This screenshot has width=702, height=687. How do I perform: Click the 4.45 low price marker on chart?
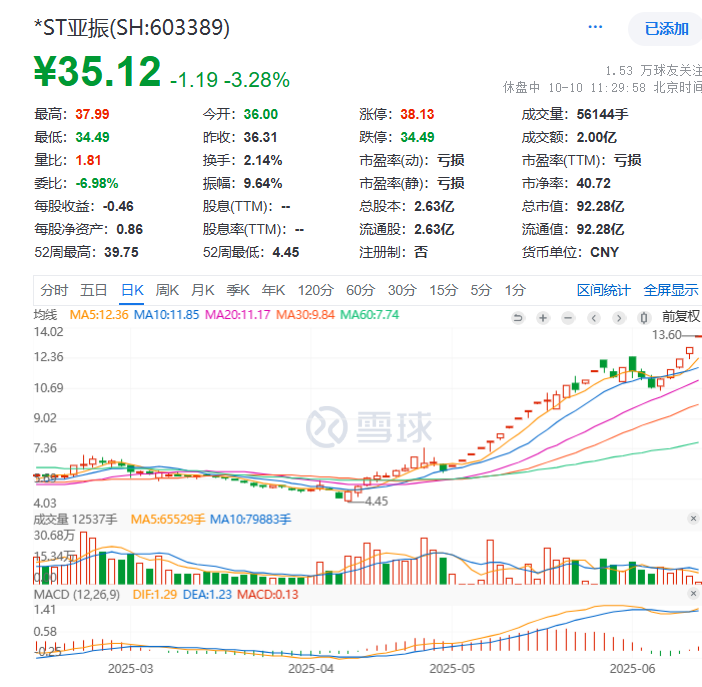click(x=377, y=501)
